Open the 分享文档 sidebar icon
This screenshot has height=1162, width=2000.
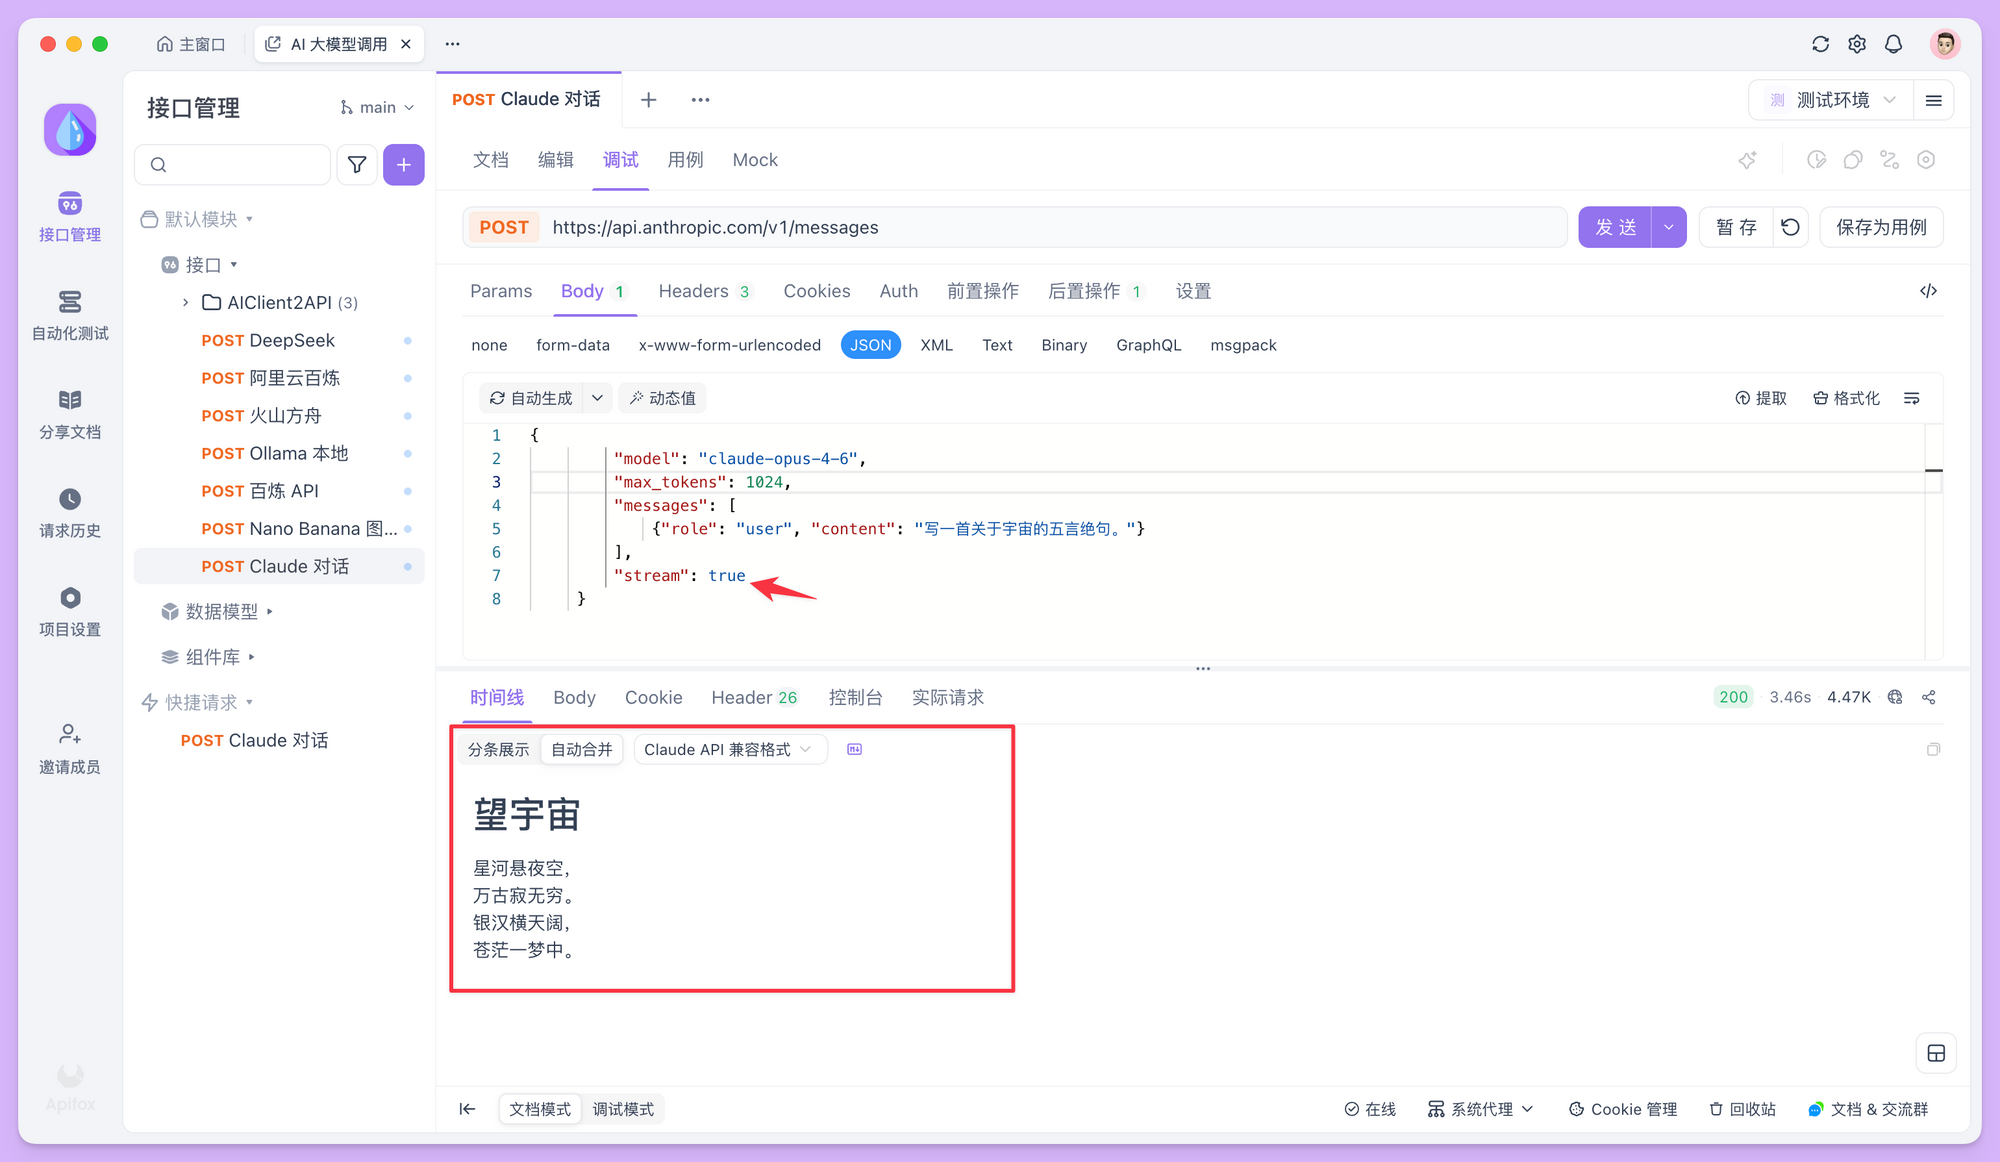(69, 413)
